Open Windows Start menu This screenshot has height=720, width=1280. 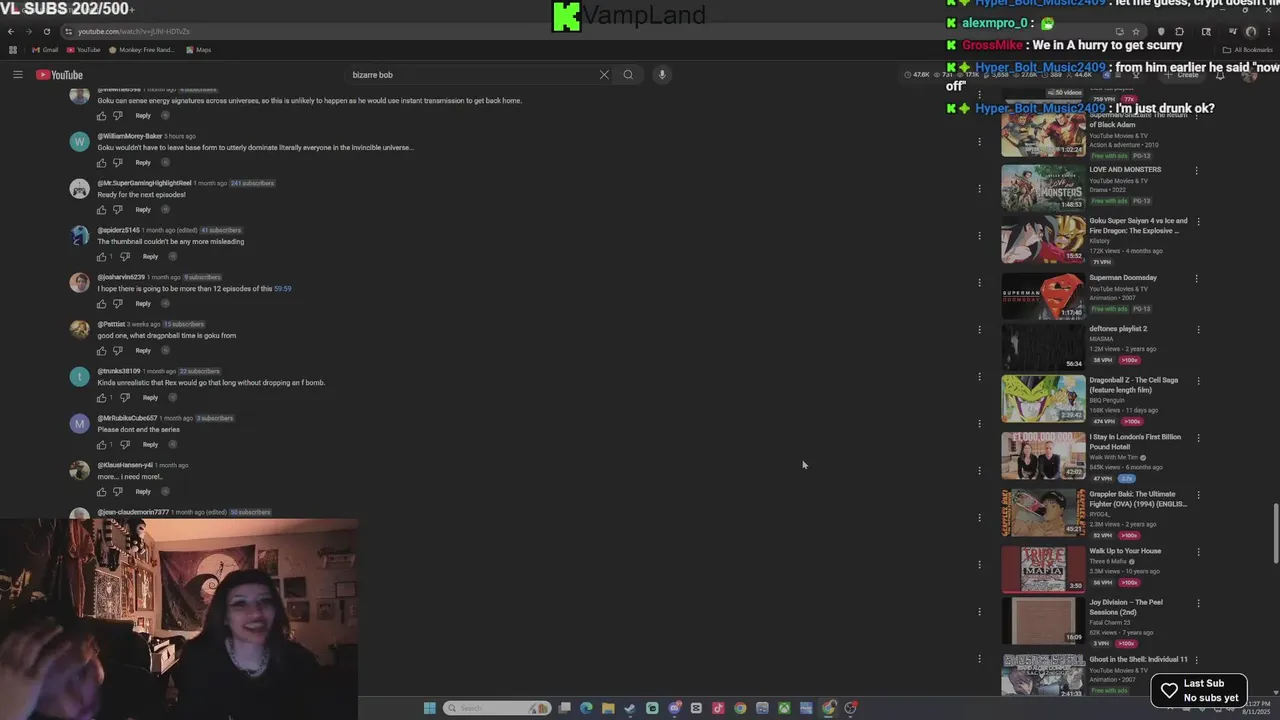pos(430,708)
